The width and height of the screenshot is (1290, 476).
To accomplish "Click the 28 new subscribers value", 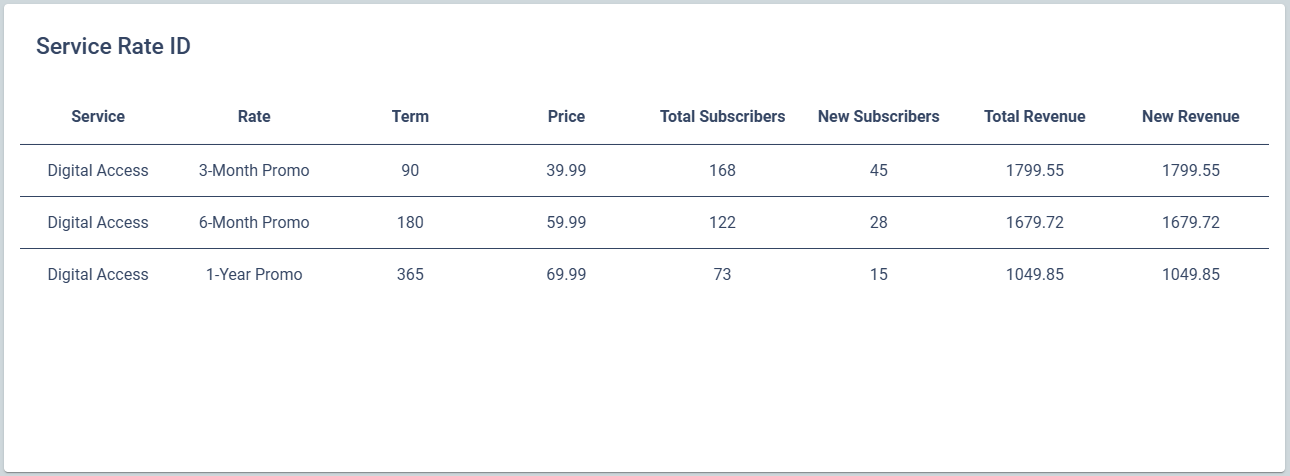I will pos(878,223).
